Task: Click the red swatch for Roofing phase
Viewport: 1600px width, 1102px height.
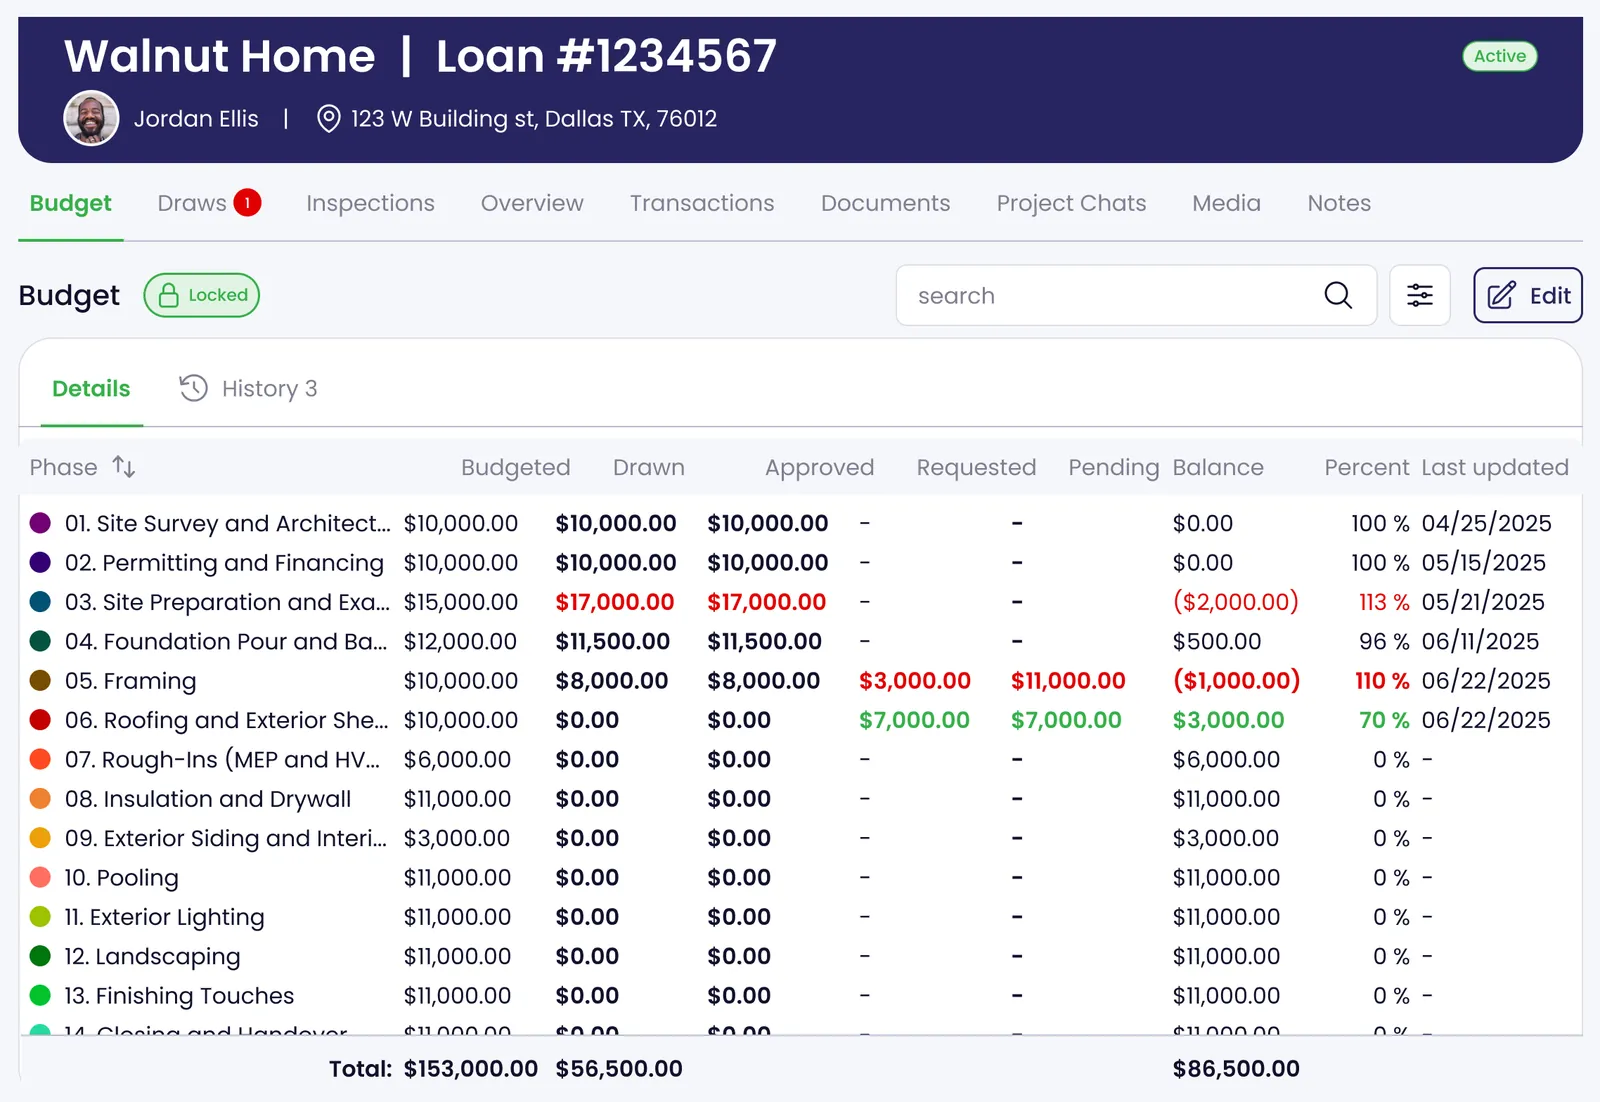Action: point(40,720)
